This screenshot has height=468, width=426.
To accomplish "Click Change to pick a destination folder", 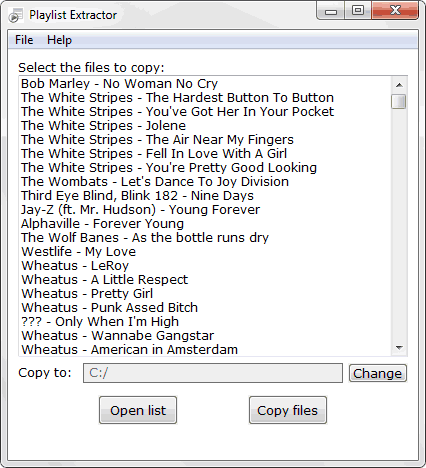I will (x=378, y=373).
